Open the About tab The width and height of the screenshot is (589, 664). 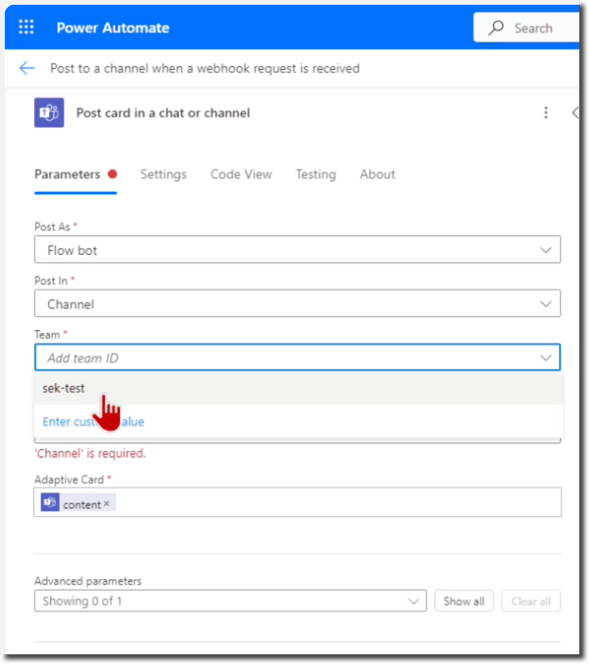pyautogui.click(x=377, y=174)
